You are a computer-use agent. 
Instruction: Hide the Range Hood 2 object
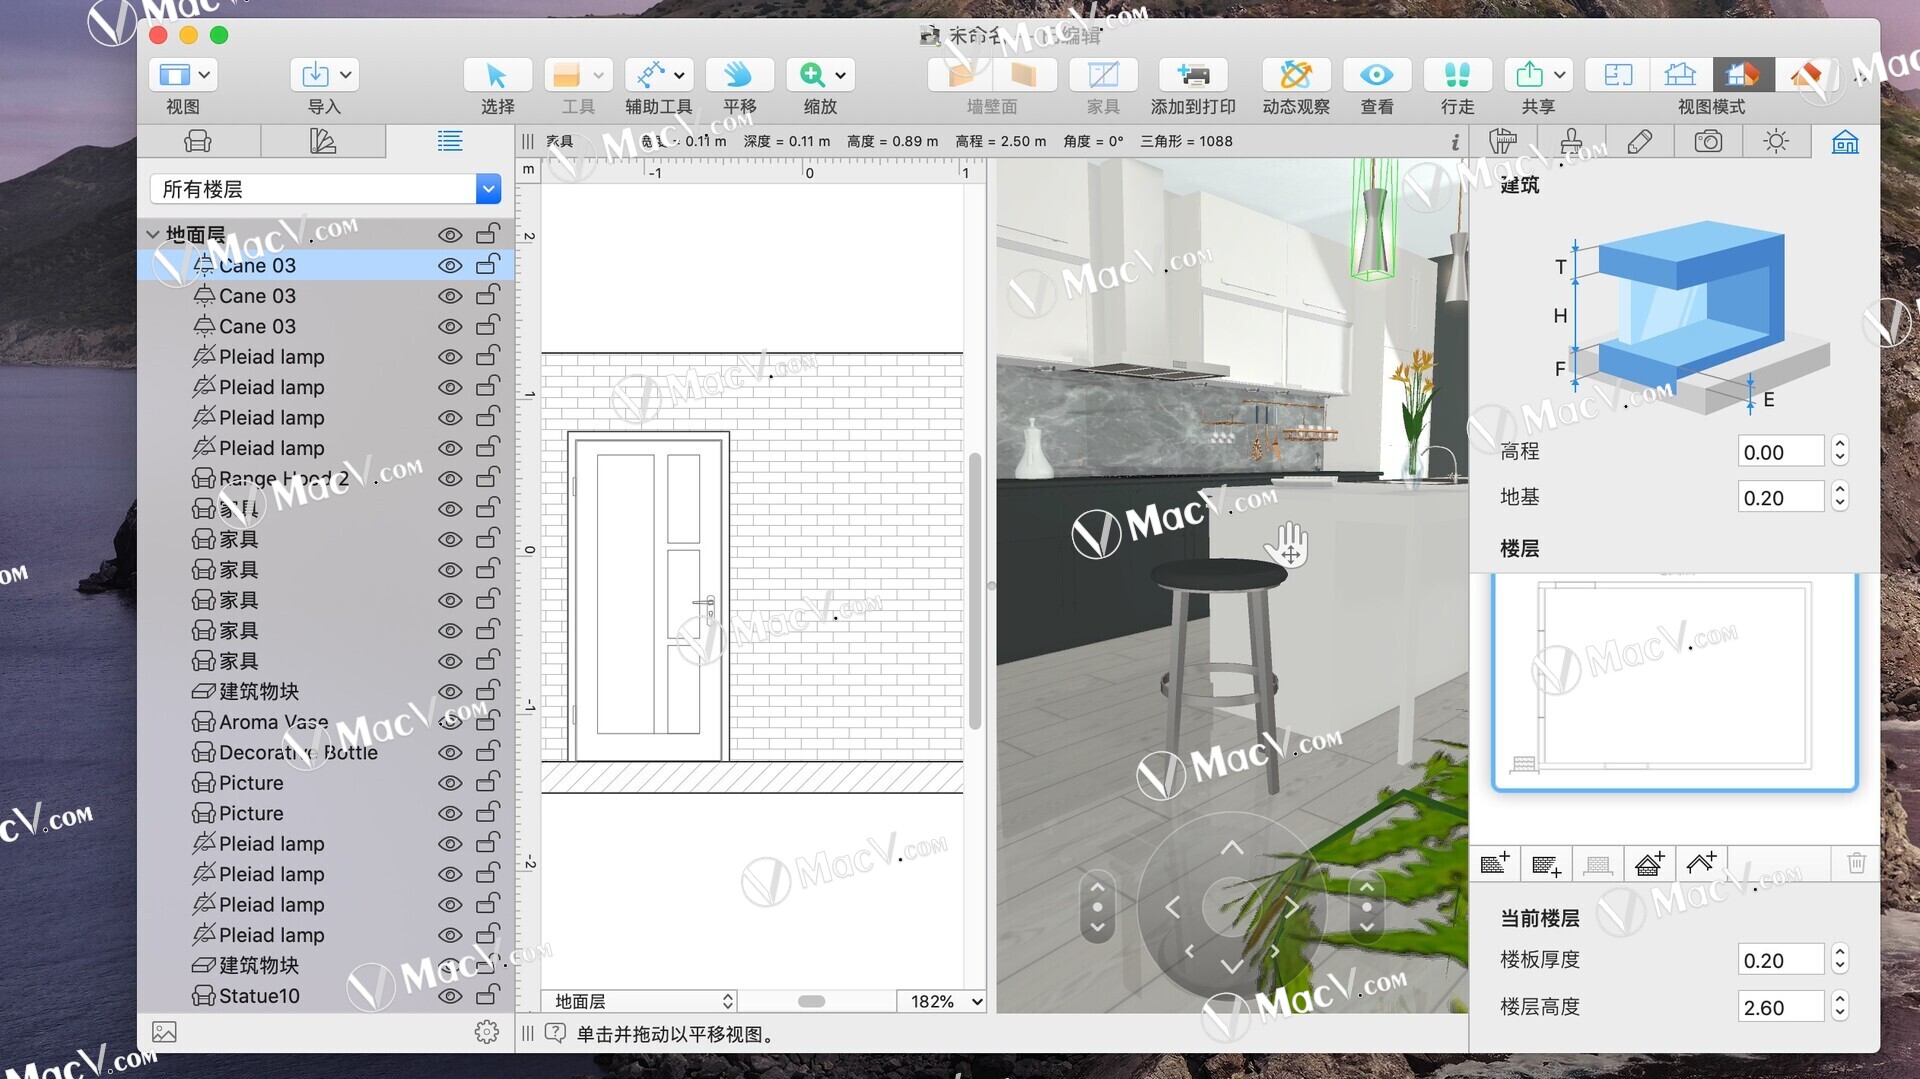coord(450,479)
